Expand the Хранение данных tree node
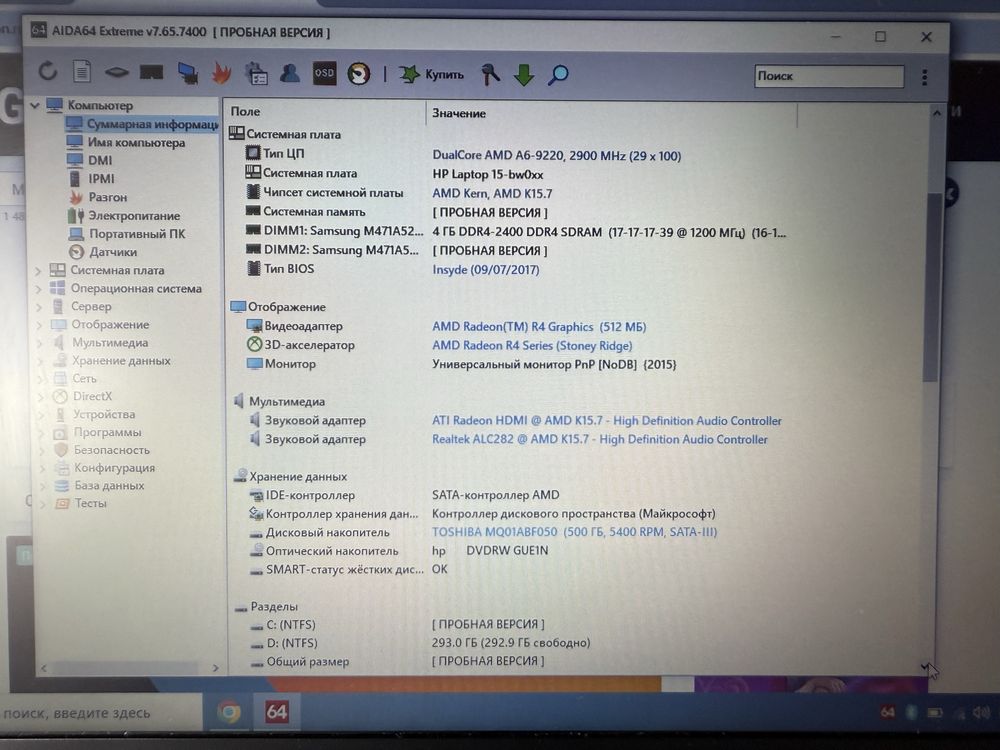Viewport: 1000px width, 750px height. [41, 361]
